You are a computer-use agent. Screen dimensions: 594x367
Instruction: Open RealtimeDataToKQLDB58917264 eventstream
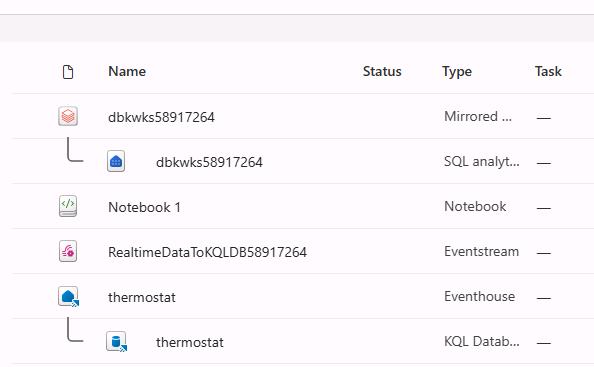point(207,252)
